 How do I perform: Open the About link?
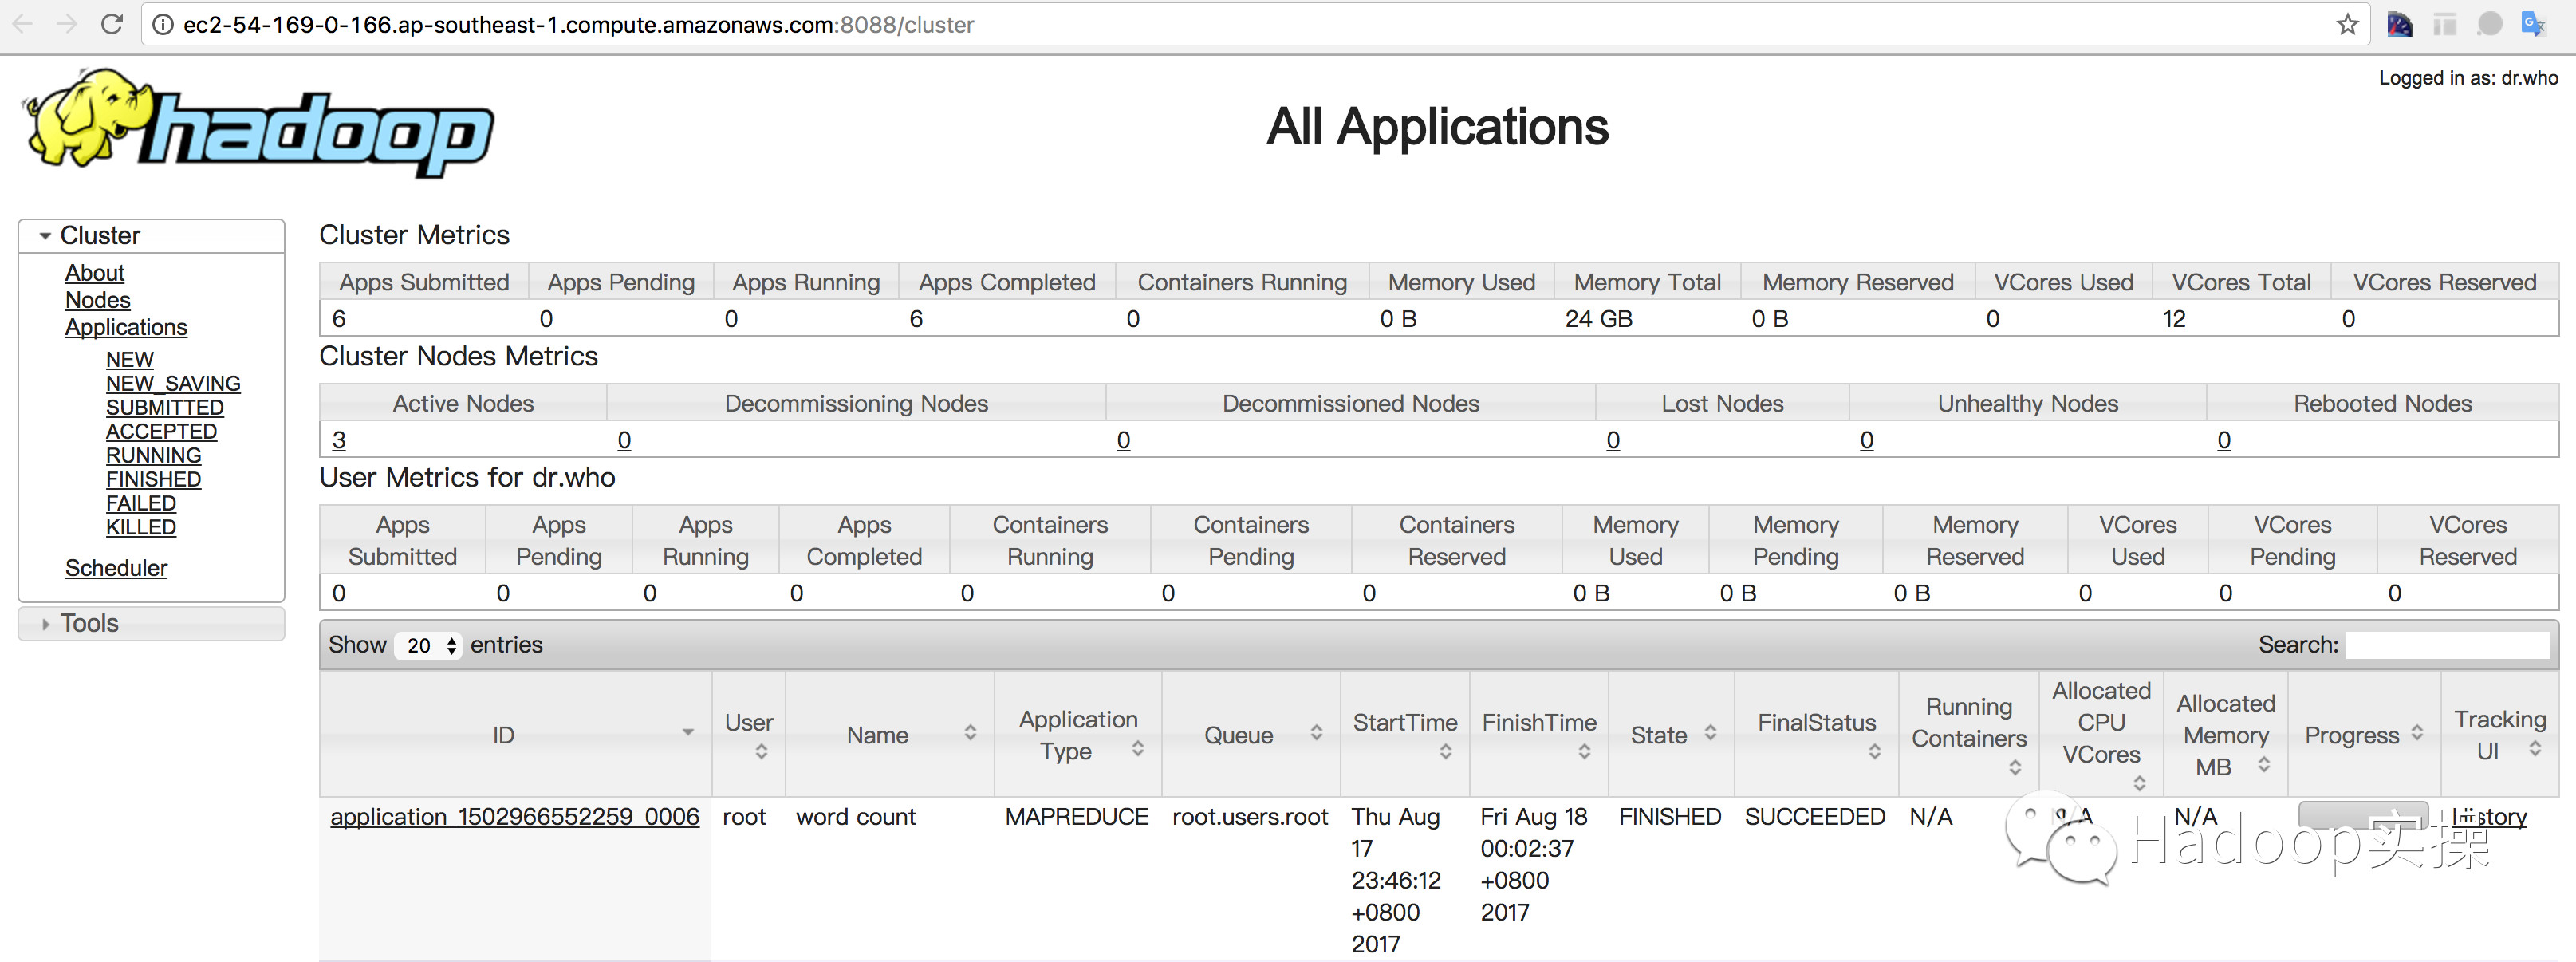pos(95,273)
